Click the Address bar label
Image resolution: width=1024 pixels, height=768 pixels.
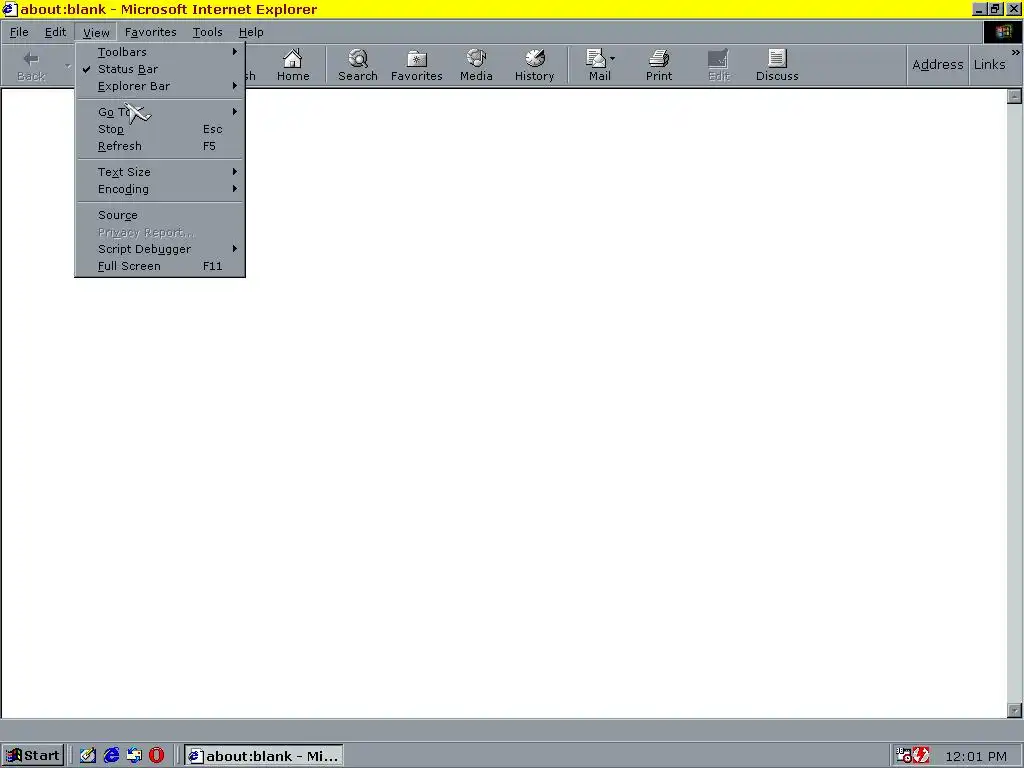click(x=937, y=65)
